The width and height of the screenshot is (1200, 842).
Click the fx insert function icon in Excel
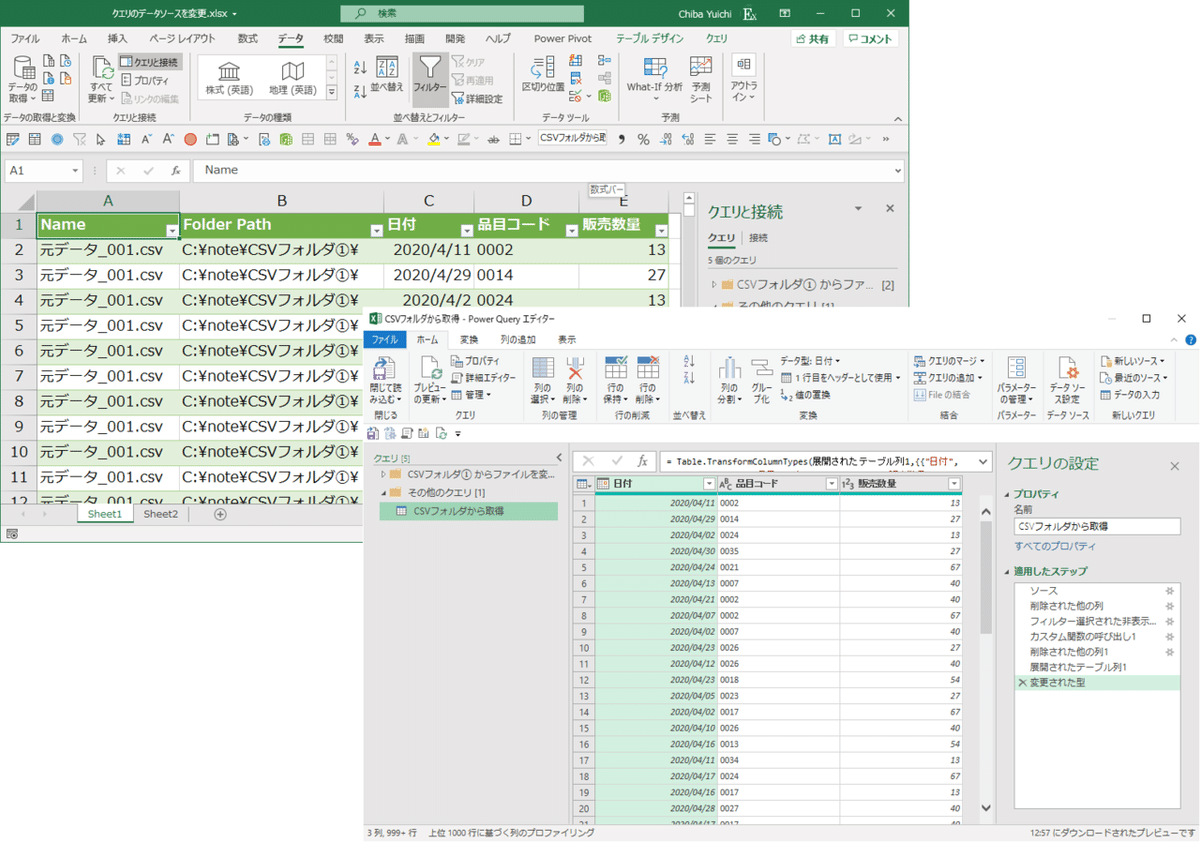(x=175, y=171)
